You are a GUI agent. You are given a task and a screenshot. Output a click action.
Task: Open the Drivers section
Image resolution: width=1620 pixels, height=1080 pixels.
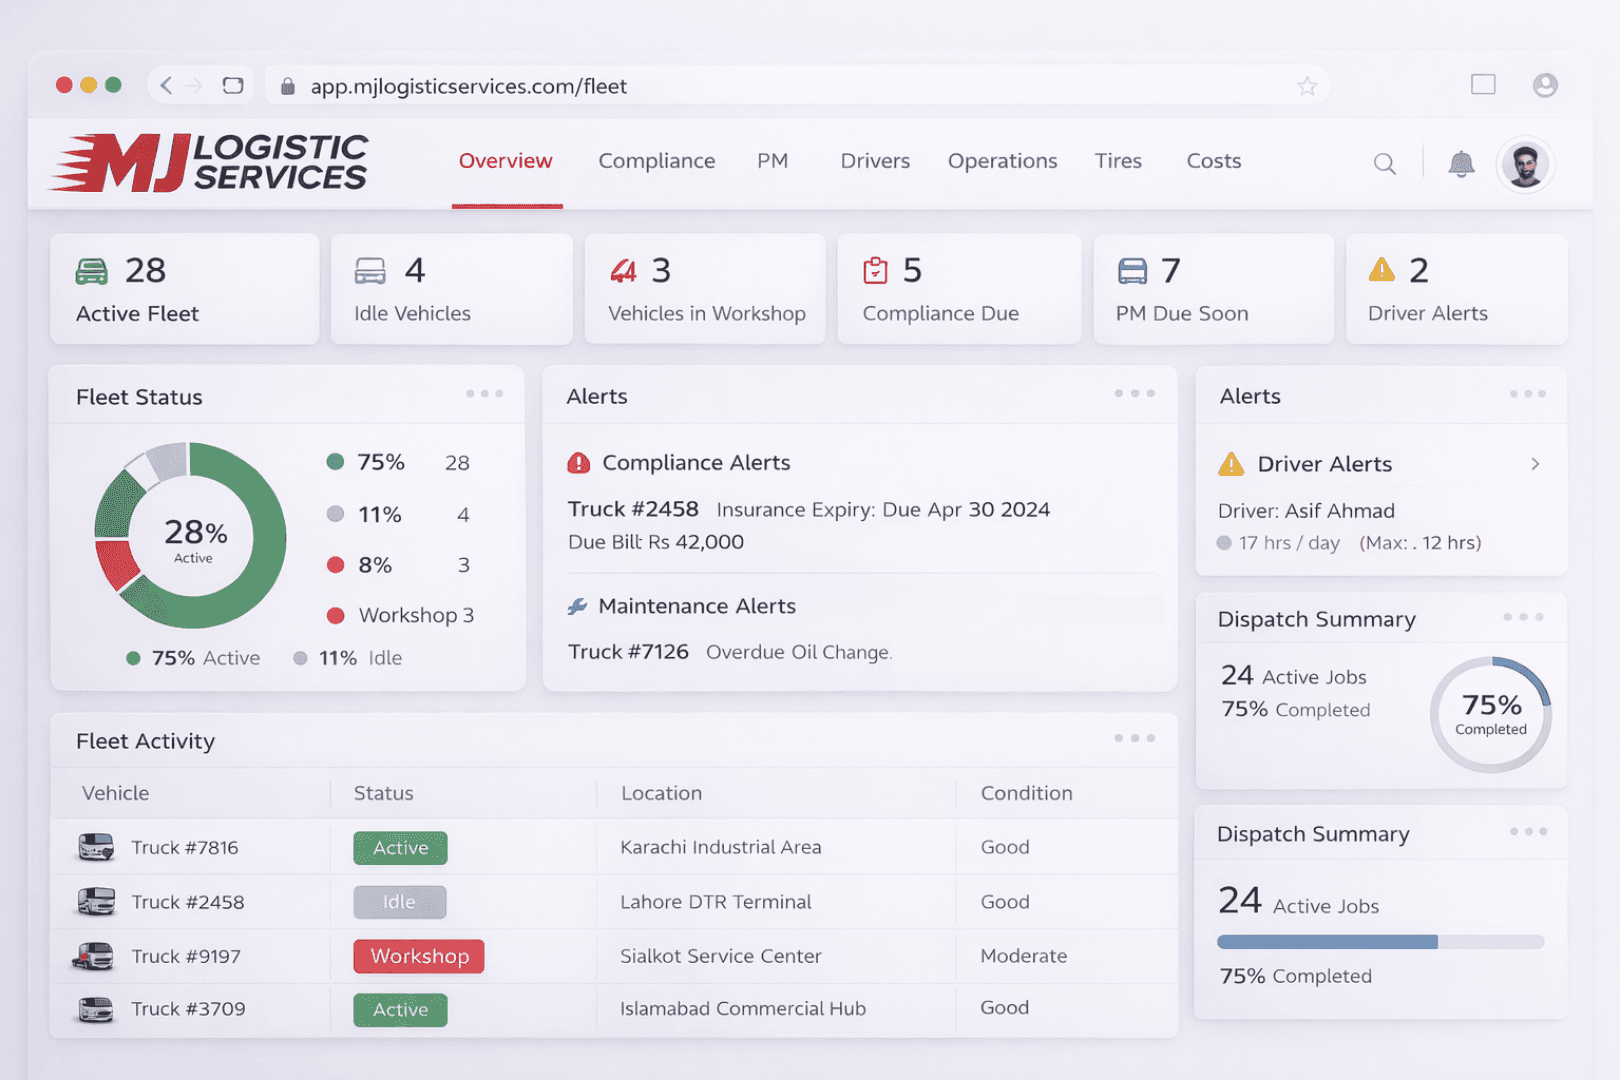[x=875, y=161]
